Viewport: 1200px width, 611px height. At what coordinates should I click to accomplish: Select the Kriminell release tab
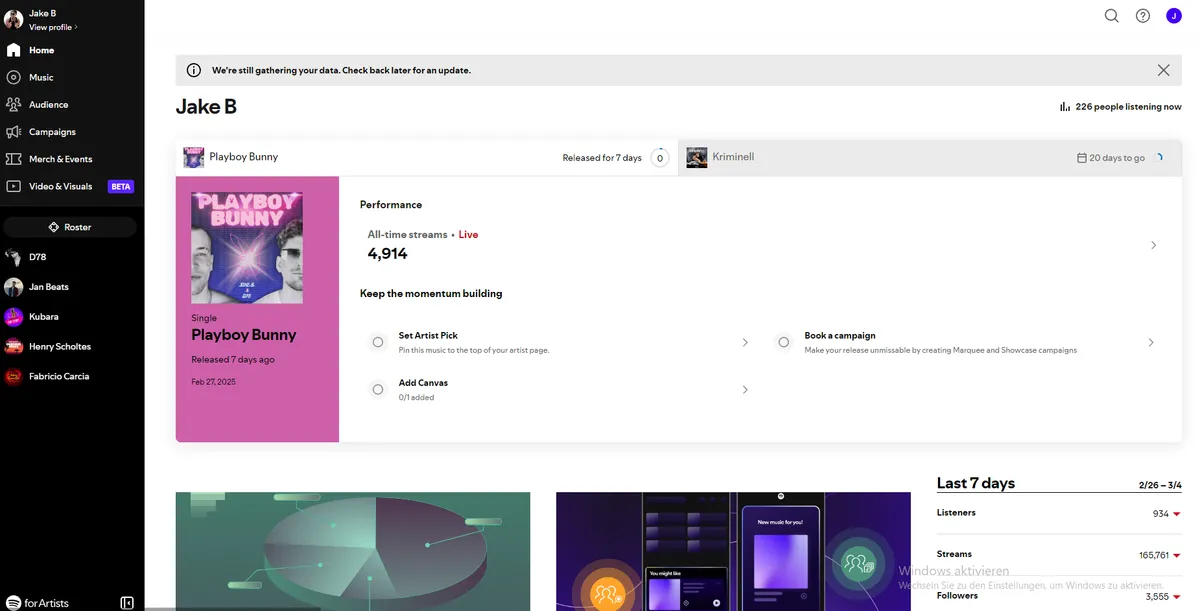[930, 157]
